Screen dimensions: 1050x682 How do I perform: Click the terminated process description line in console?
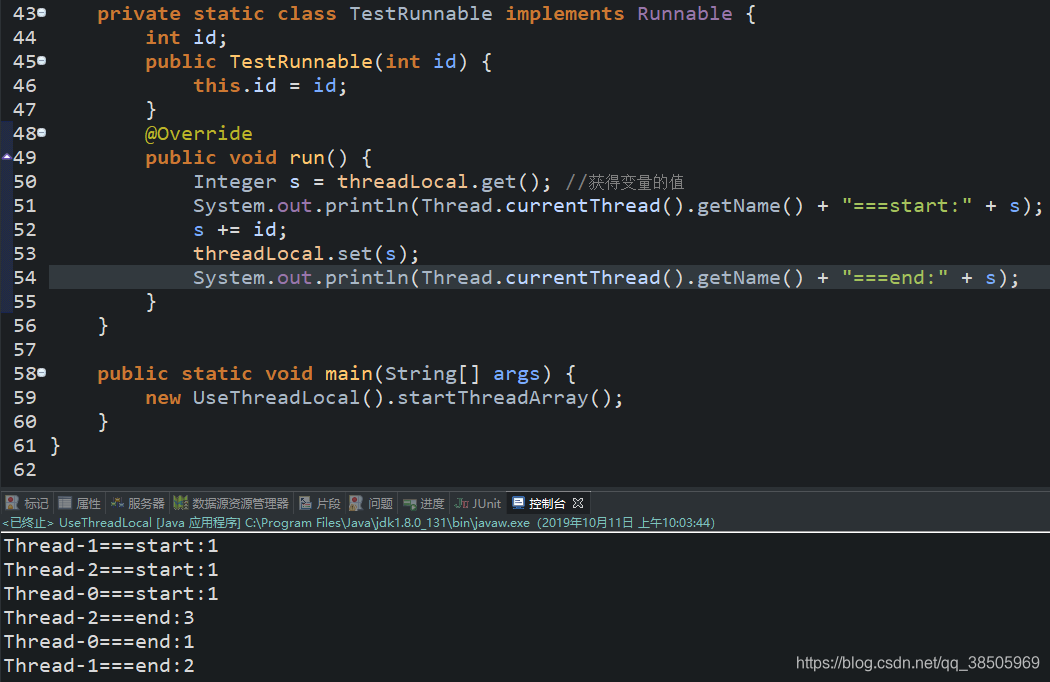coord(359,523)
